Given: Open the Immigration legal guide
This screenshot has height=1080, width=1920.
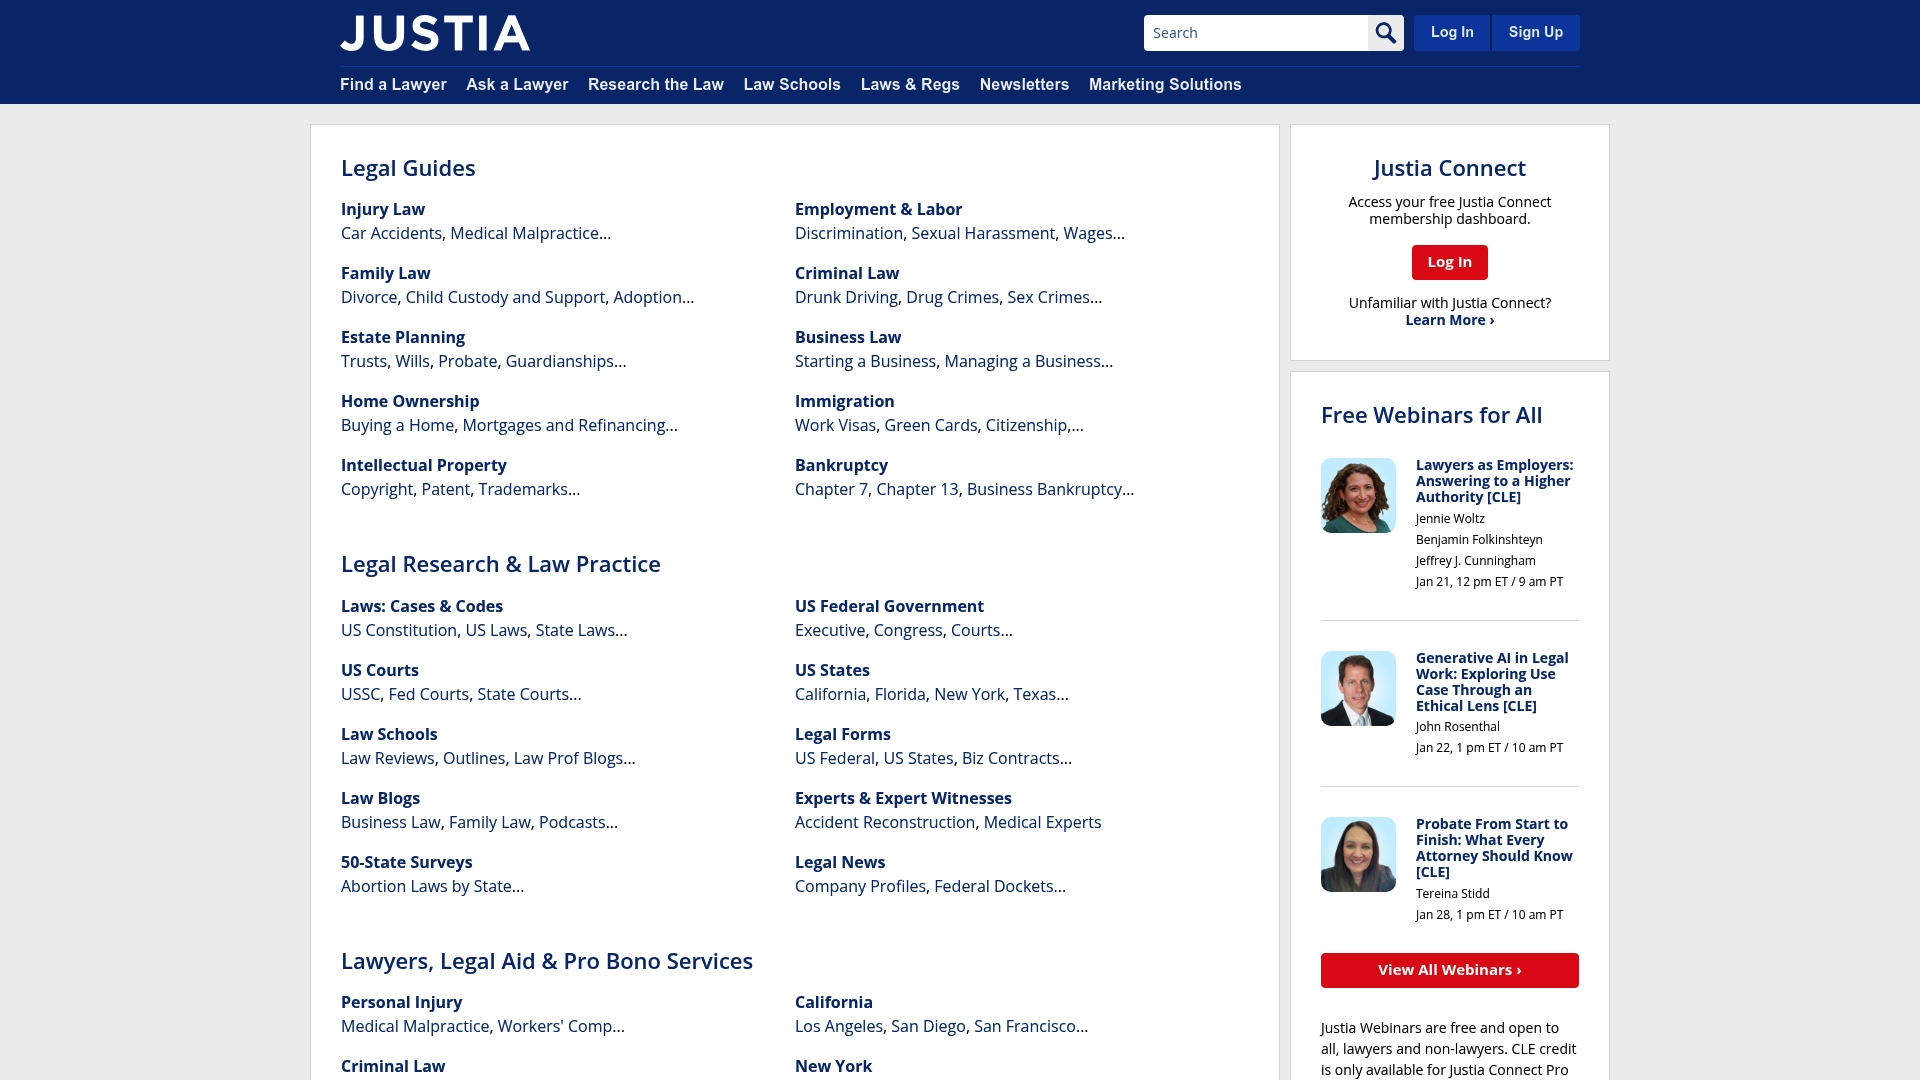Looking at the screenshot, I should pyautogui.click(x=845, y=401).
